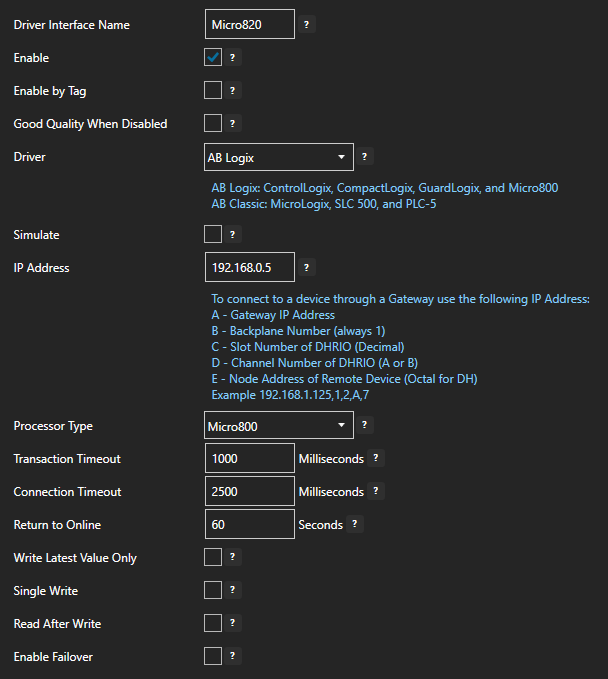The width and height of the screenshot is (608, 679).
Task: Show help for Enable by Tag
Action: coord(233,91)
